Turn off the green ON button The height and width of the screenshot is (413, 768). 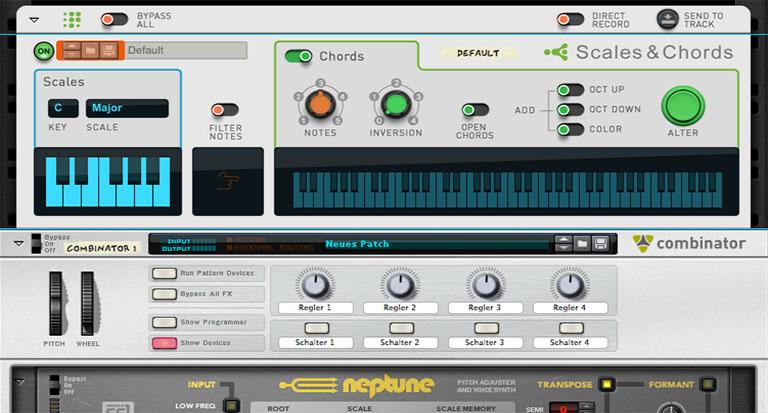[44, 51]
